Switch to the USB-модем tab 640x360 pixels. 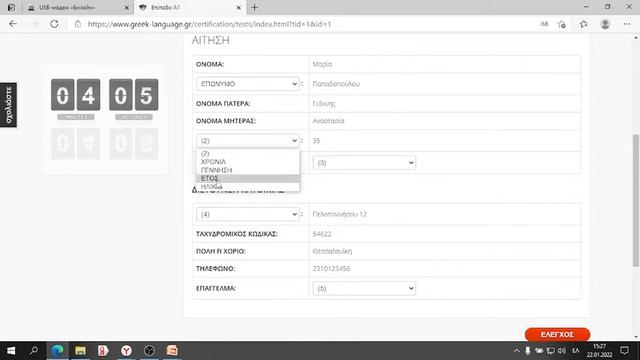pos(78,7)
